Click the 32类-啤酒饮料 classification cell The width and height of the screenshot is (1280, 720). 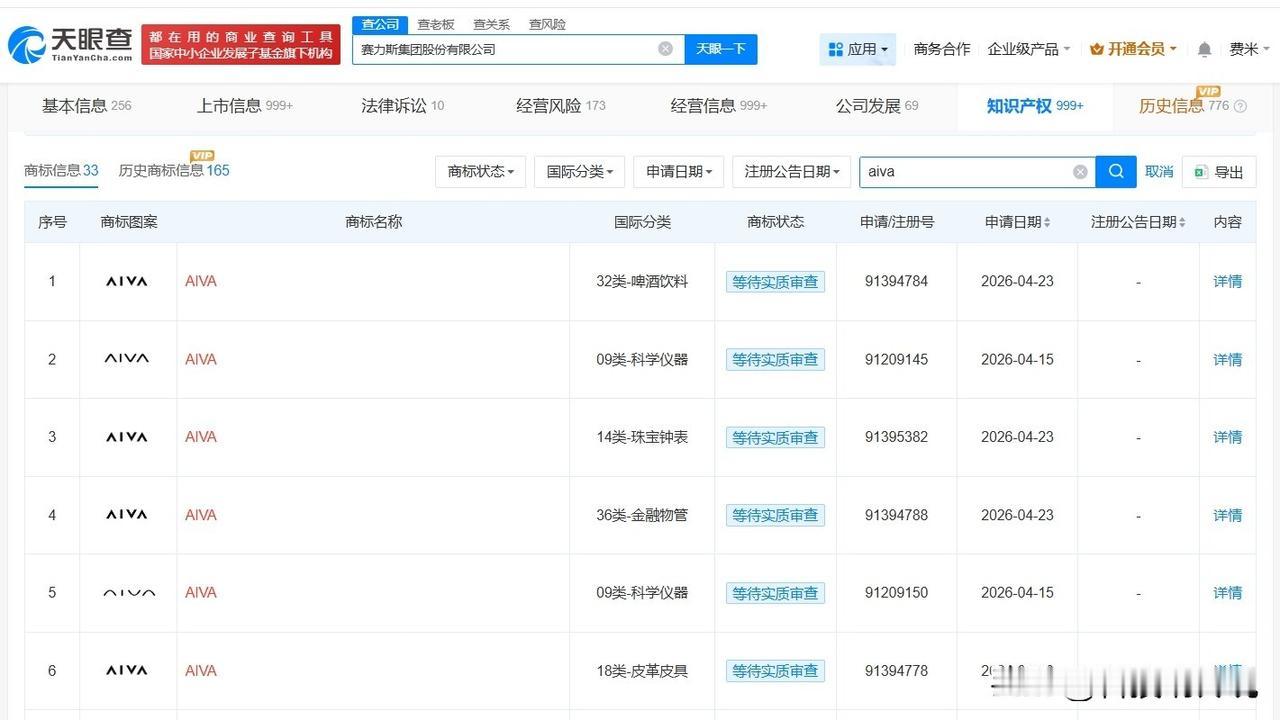tap(642, 281)
